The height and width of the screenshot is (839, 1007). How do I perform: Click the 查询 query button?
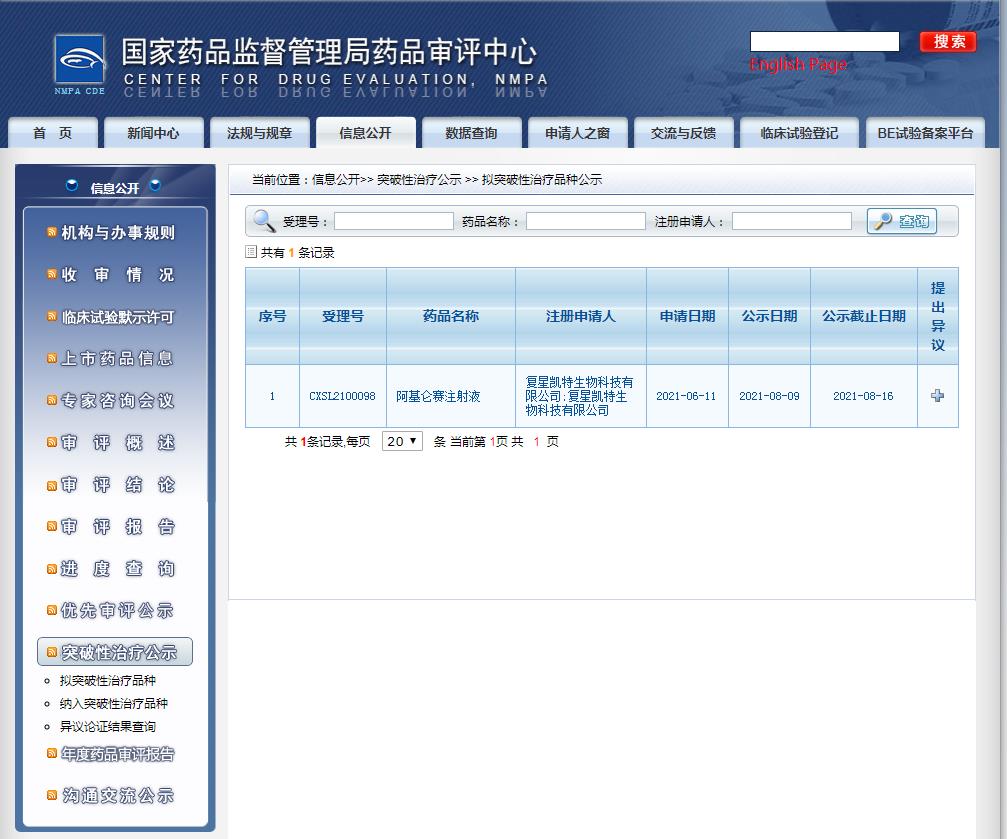pyautogui.click(x=901, y=220)
